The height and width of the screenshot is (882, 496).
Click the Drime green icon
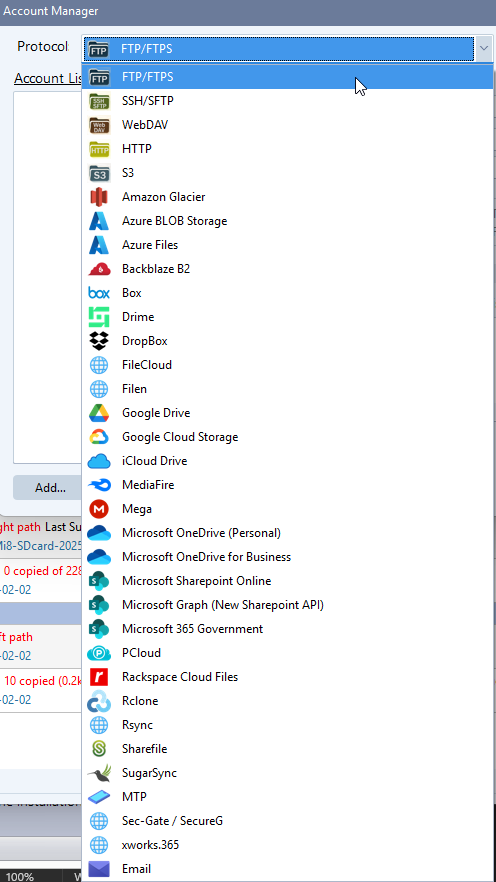pyautogui.click(x=99, y=317)
